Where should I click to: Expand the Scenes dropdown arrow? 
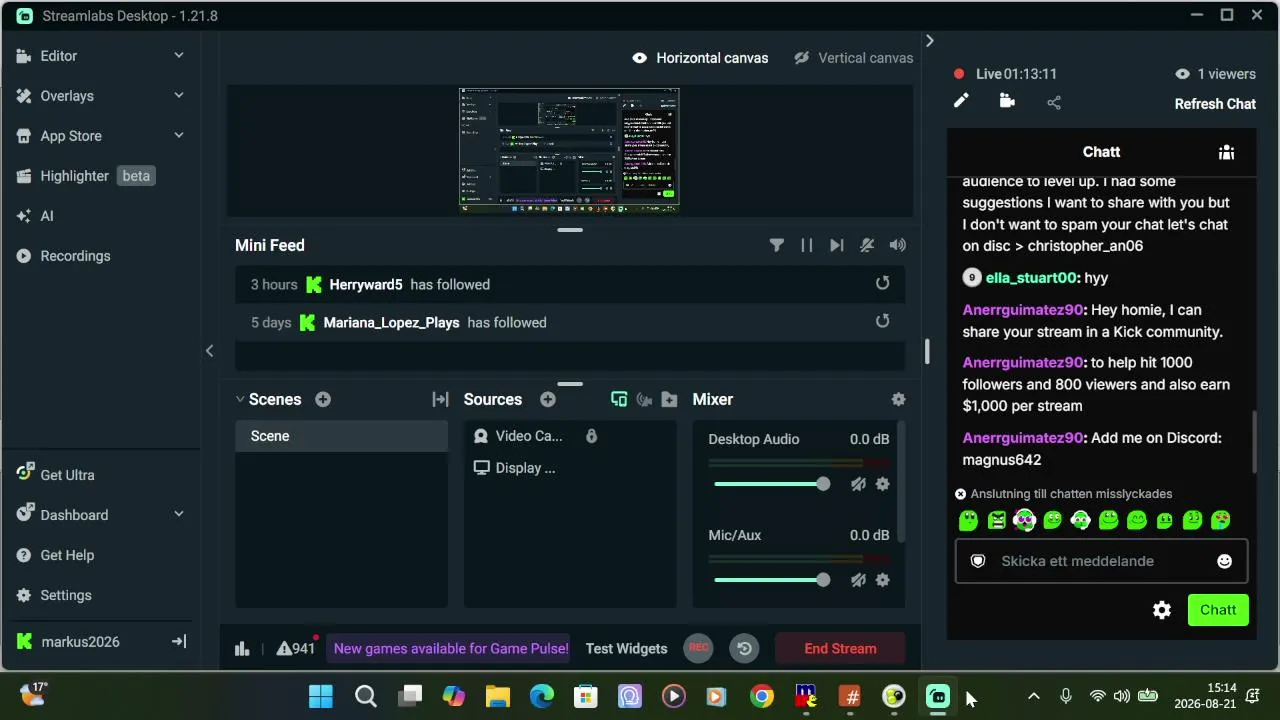(240, 399)
